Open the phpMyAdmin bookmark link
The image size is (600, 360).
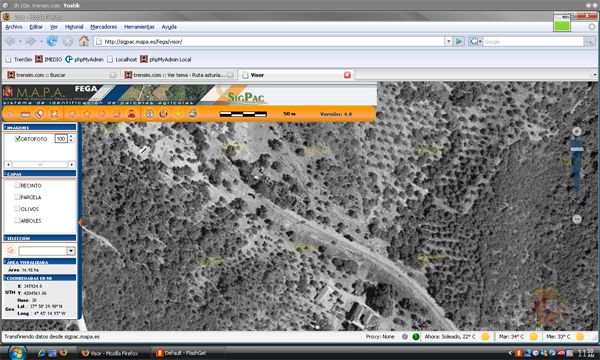[x=85, y=59]
